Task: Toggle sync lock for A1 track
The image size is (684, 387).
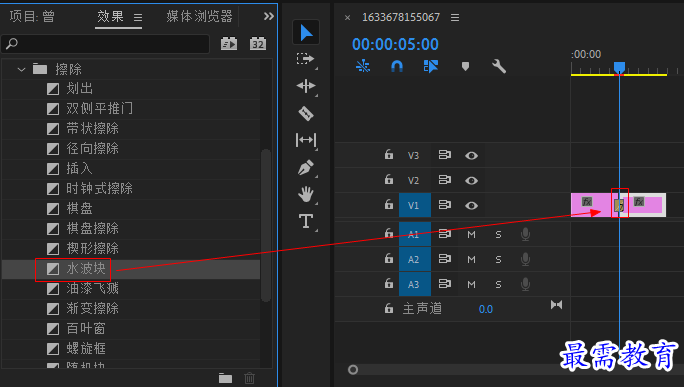Action: [445, 234]
